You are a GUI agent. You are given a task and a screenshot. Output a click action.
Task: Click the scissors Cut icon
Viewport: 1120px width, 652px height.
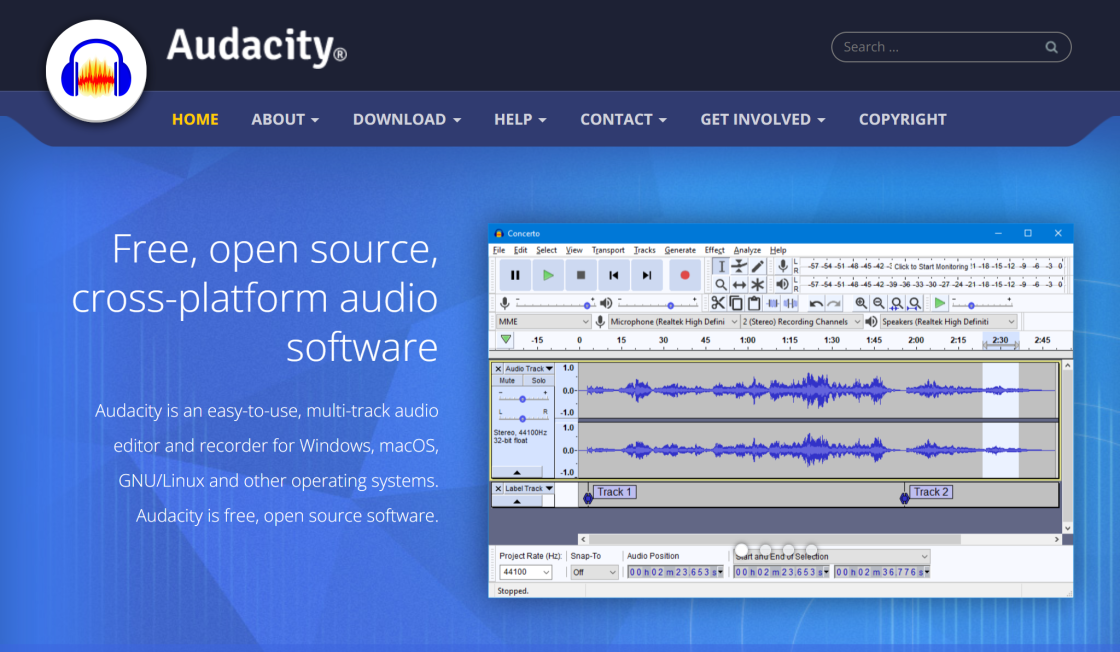(x=718, y=303)
